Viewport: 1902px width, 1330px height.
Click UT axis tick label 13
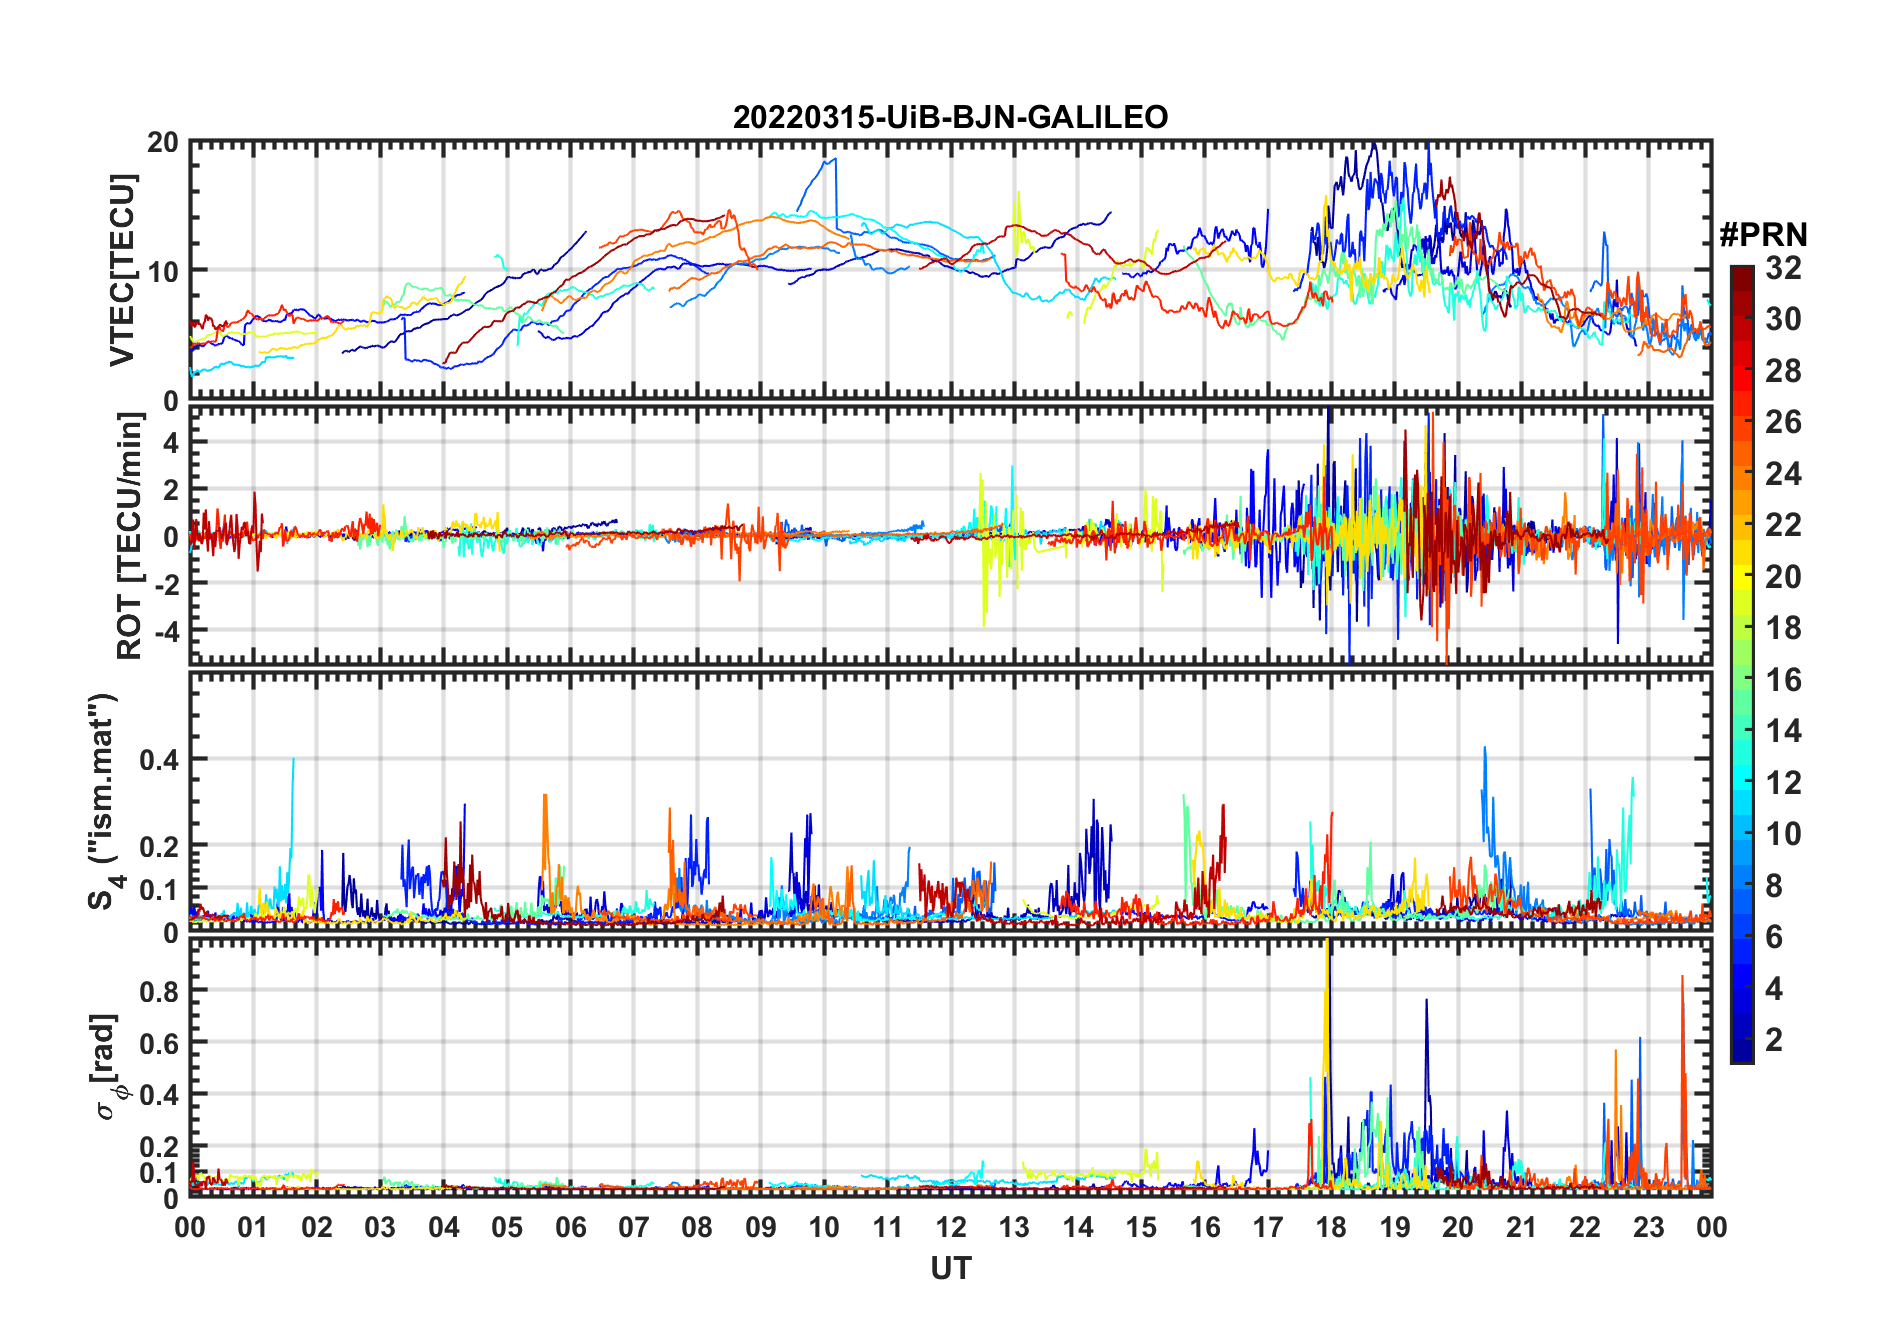(x=1014, y=1227)
